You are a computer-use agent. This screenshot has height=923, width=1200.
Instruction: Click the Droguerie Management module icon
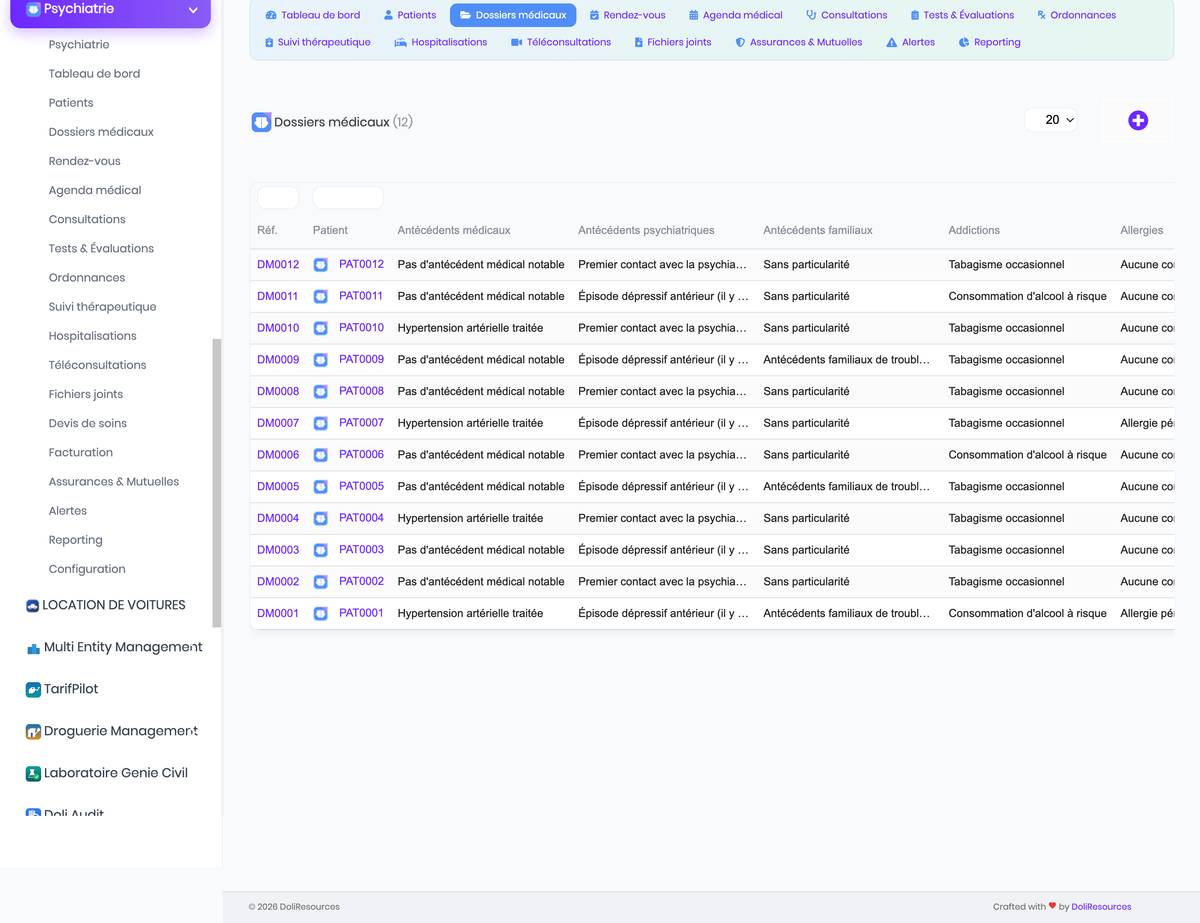tap(33, 732)
